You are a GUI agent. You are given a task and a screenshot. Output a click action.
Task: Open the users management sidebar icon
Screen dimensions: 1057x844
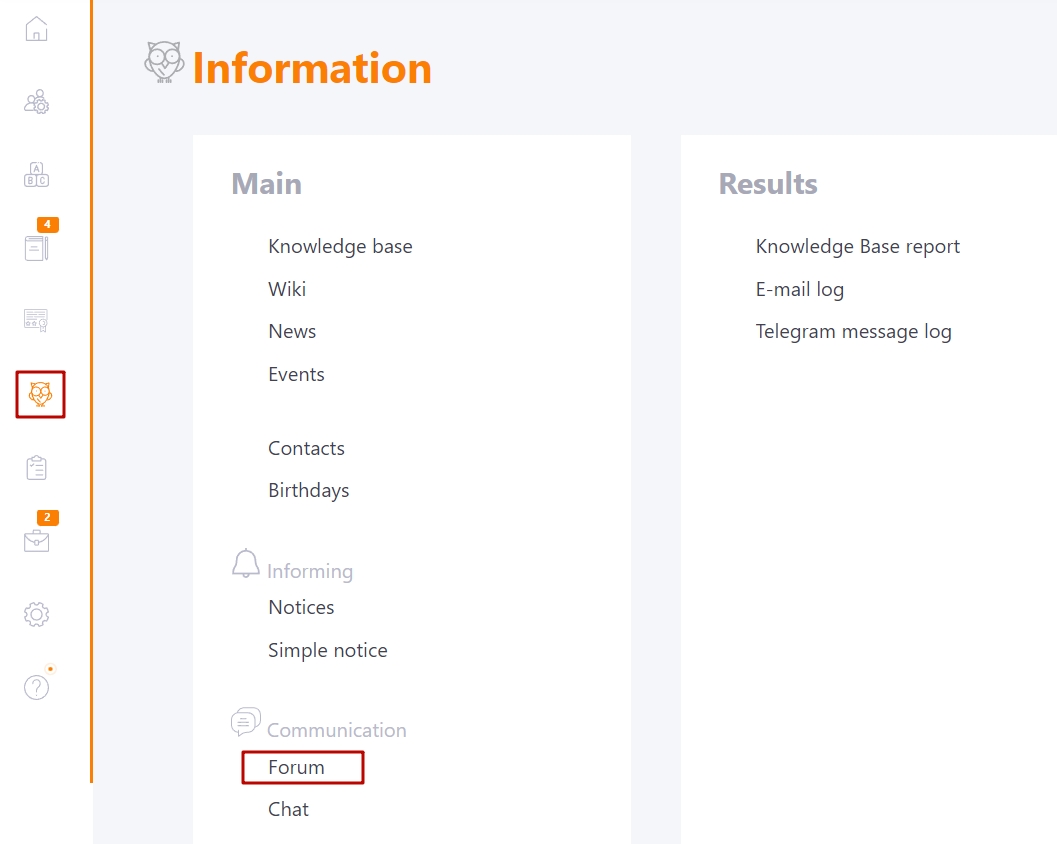coord(36,102)
